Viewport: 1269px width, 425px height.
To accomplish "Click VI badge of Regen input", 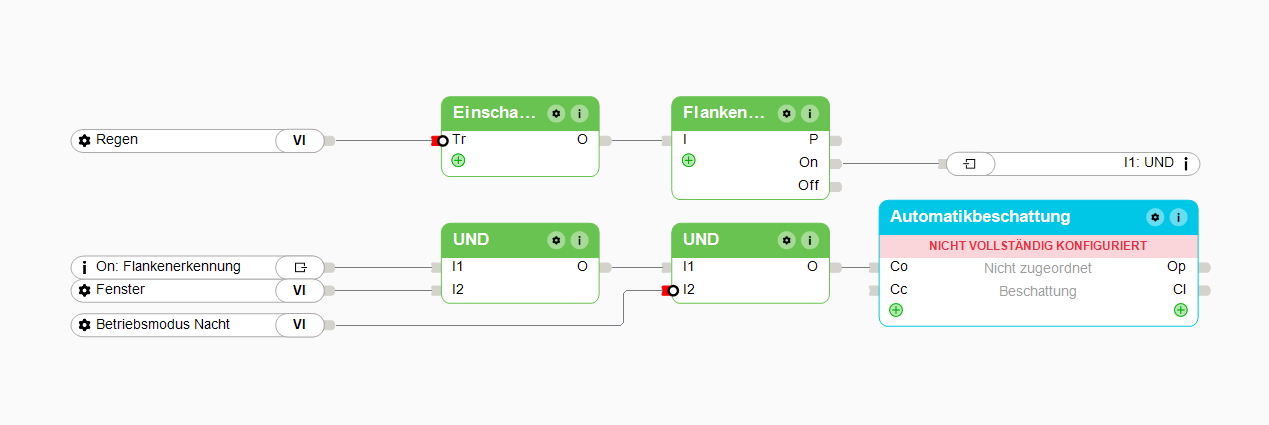I will [x=299, y=141].
